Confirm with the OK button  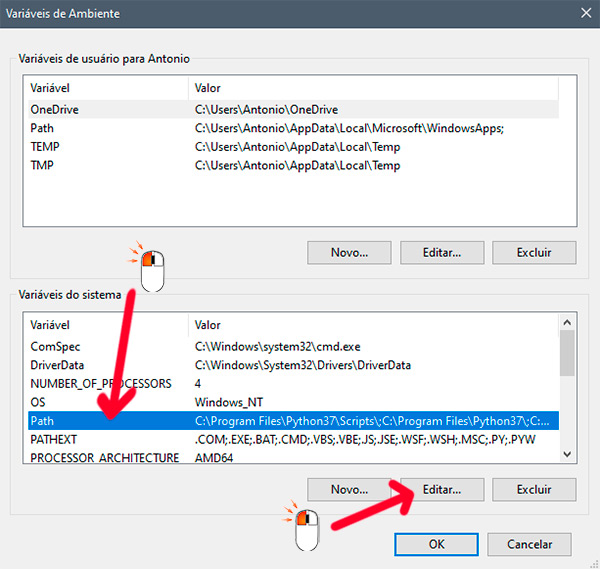pos(436,544)
